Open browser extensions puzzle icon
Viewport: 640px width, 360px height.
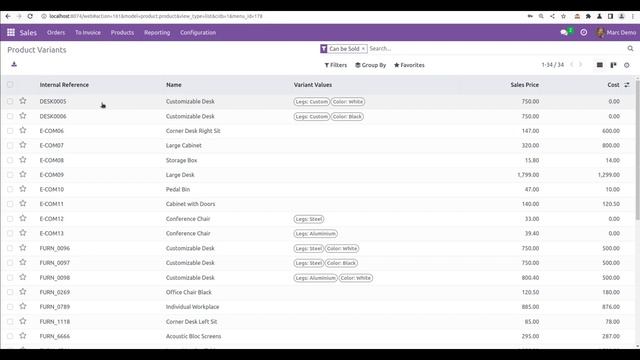[588, 16]
